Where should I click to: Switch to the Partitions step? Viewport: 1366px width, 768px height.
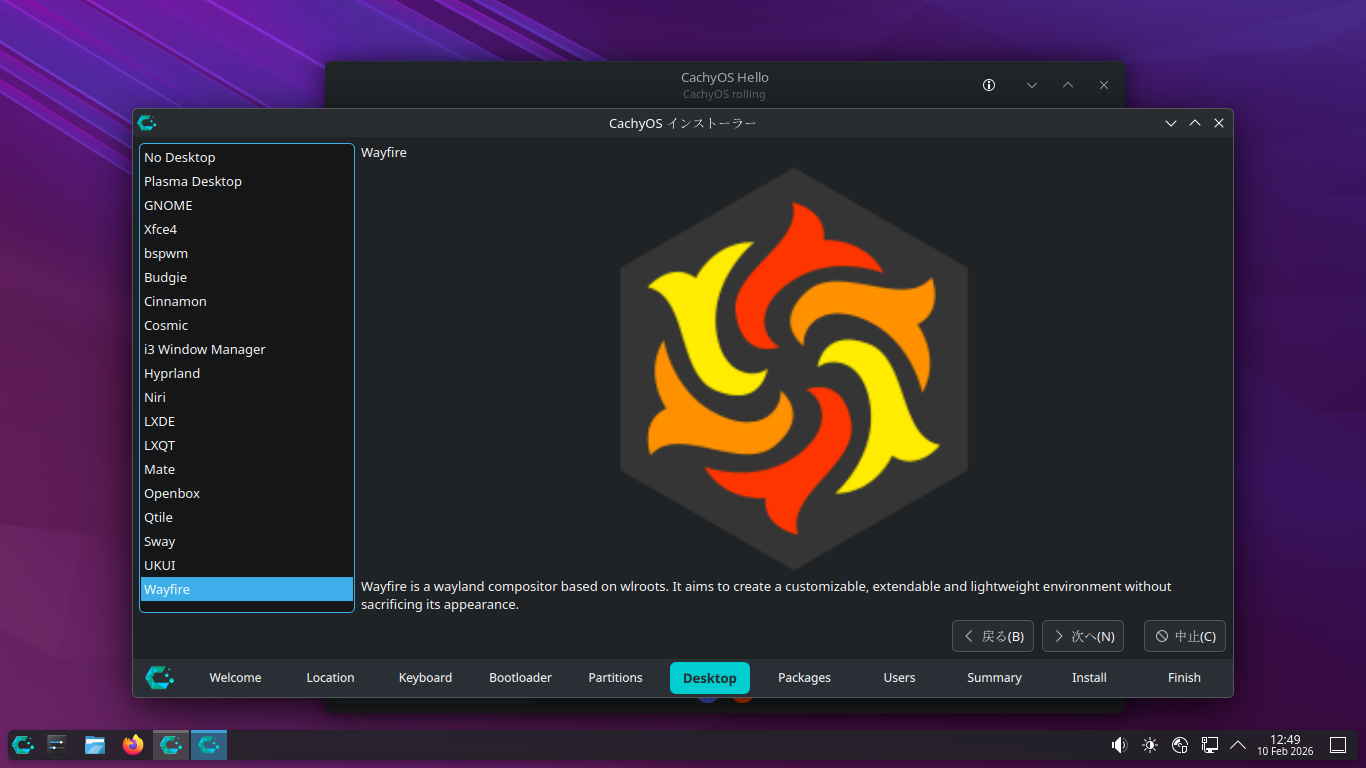coord(615,678)
